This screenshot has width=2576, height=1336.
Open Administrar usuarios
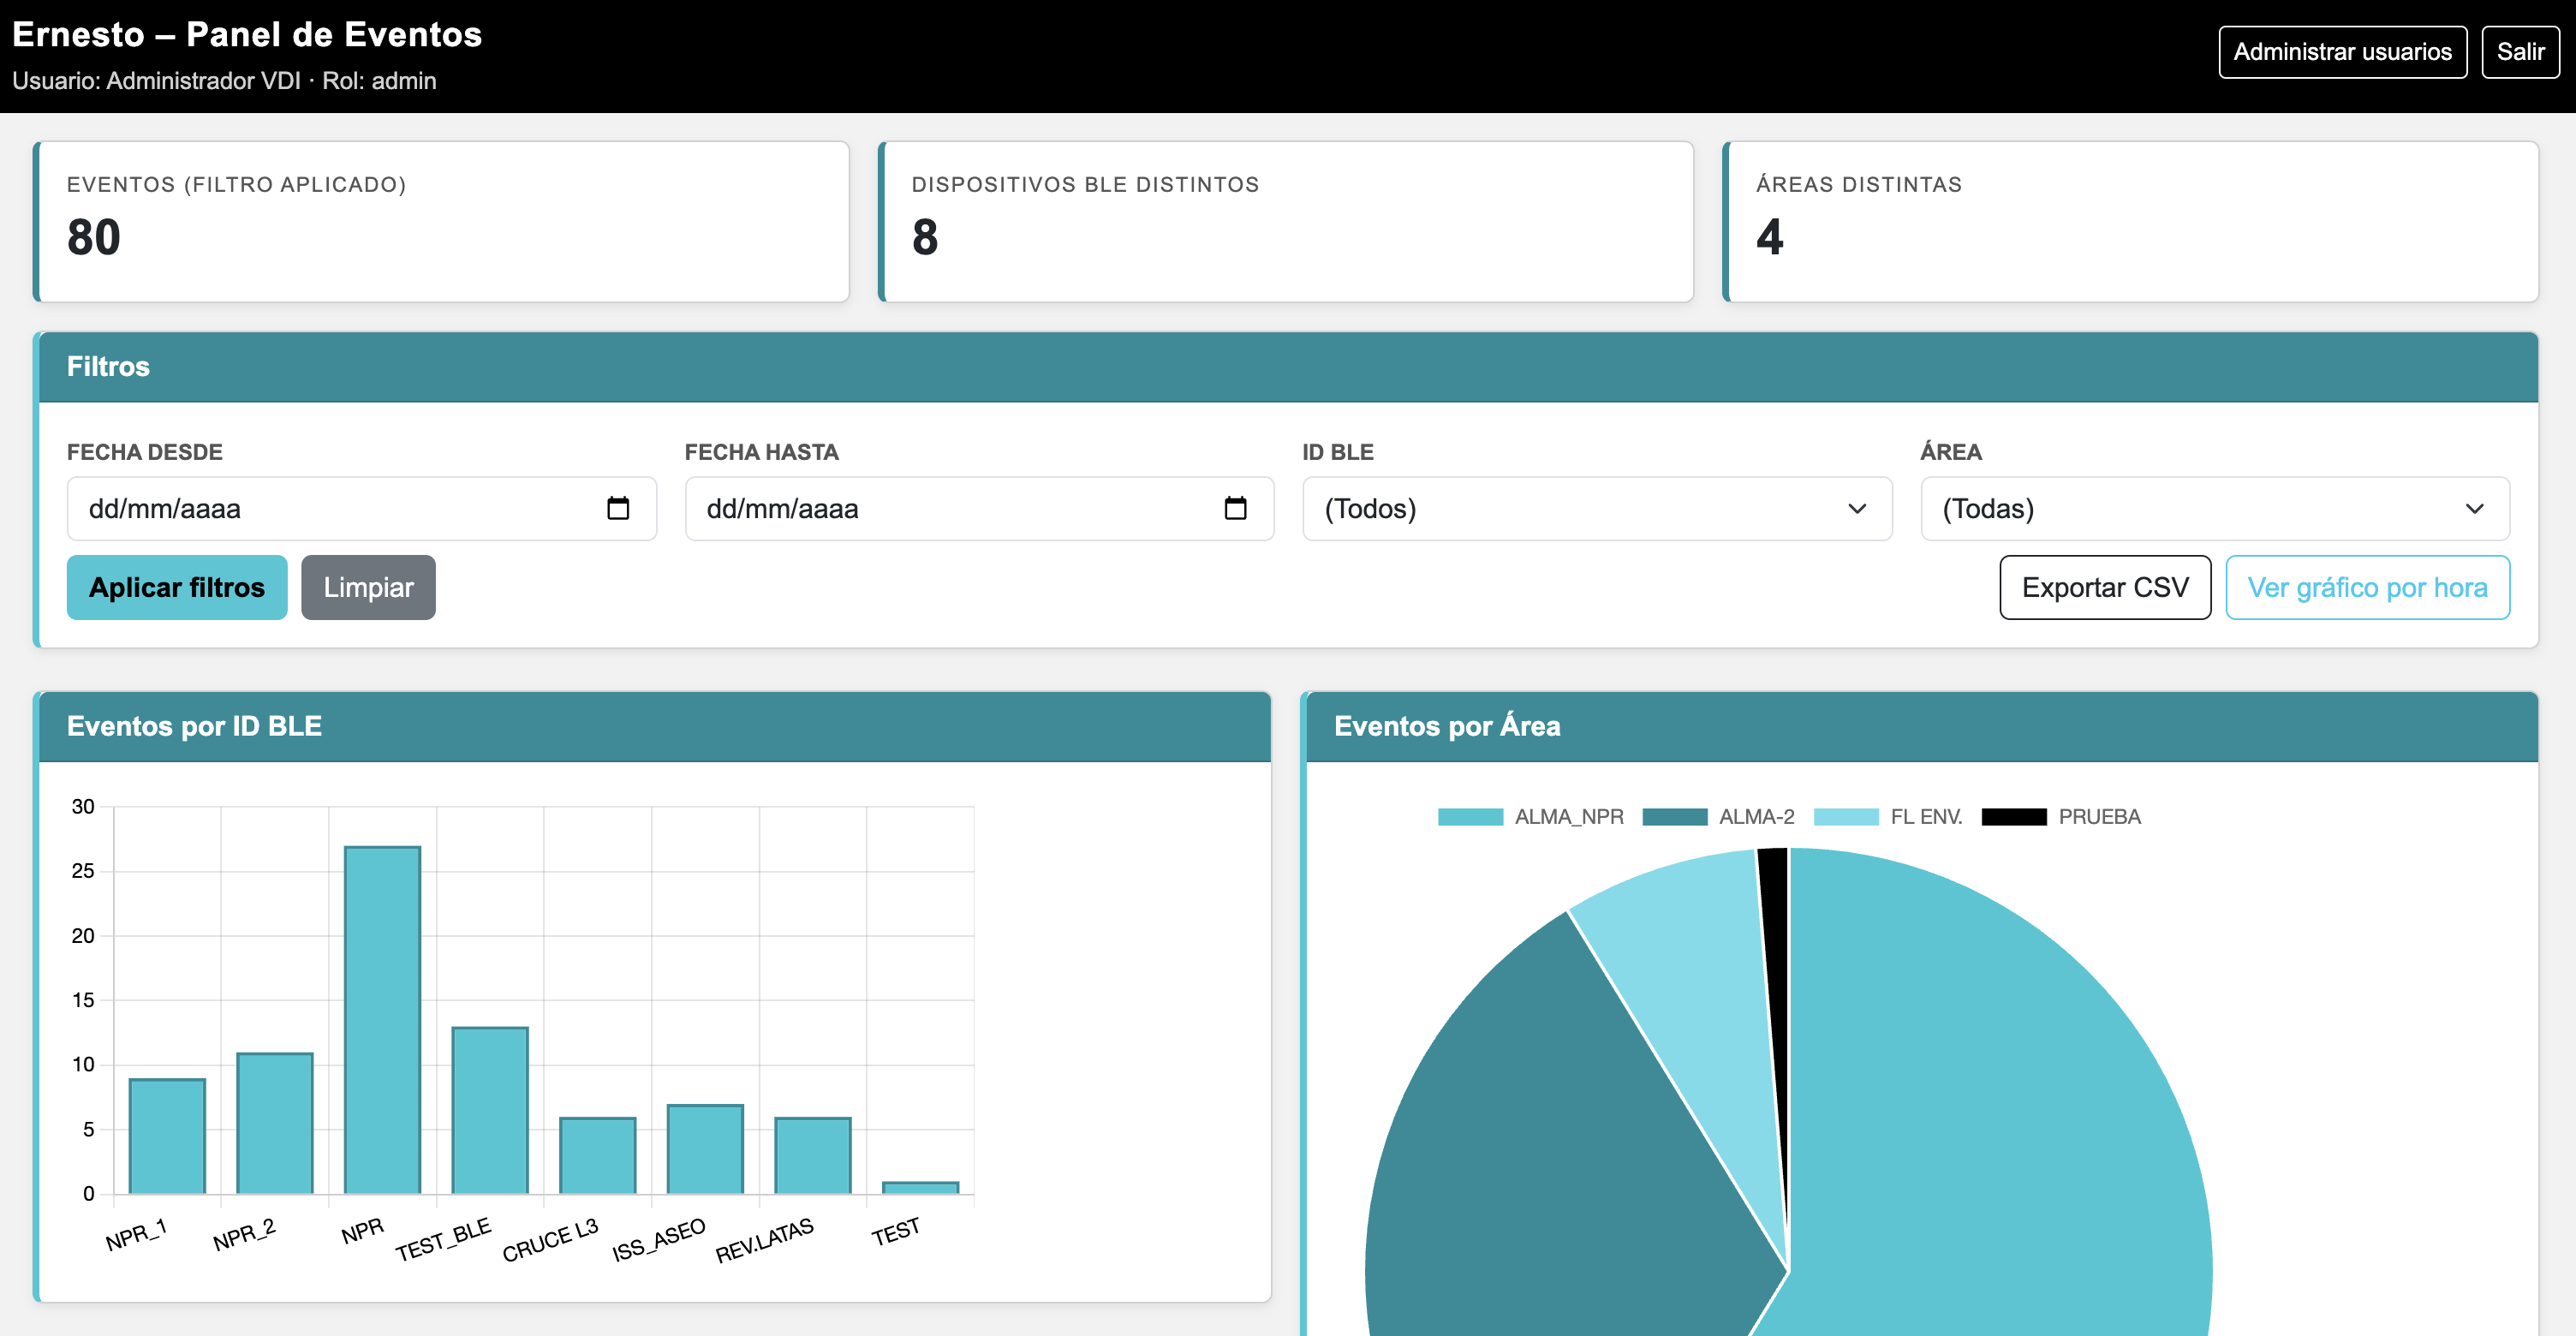tap(2342, 51)
